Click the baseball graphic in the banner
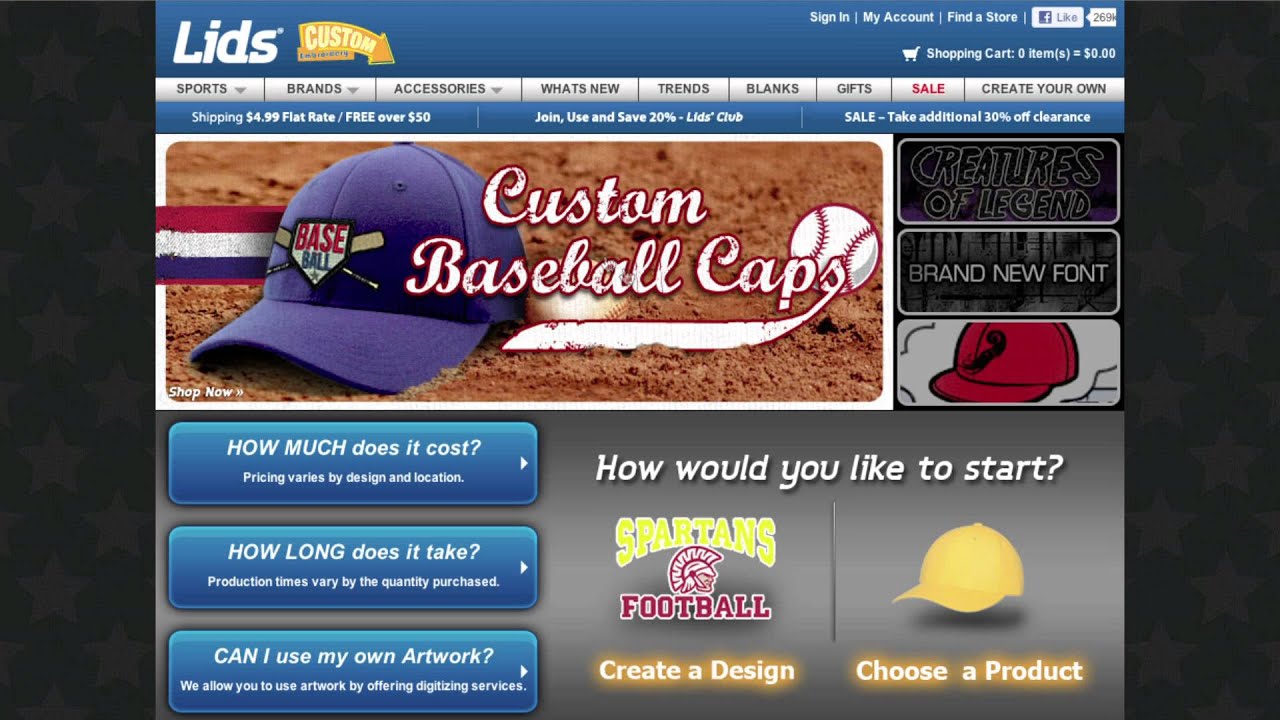Viewport: 1280px width, 720px height. (834, 247)
